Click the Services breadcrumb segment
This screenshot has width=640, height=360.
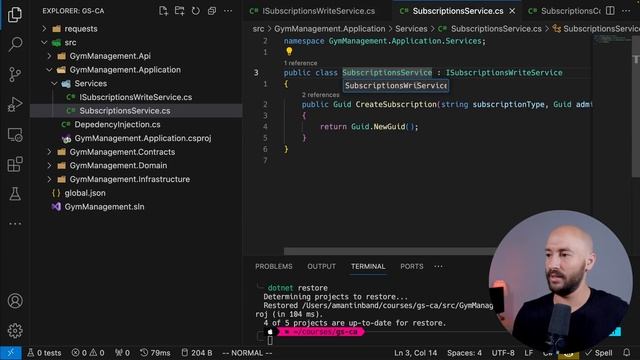click(411, 29)
